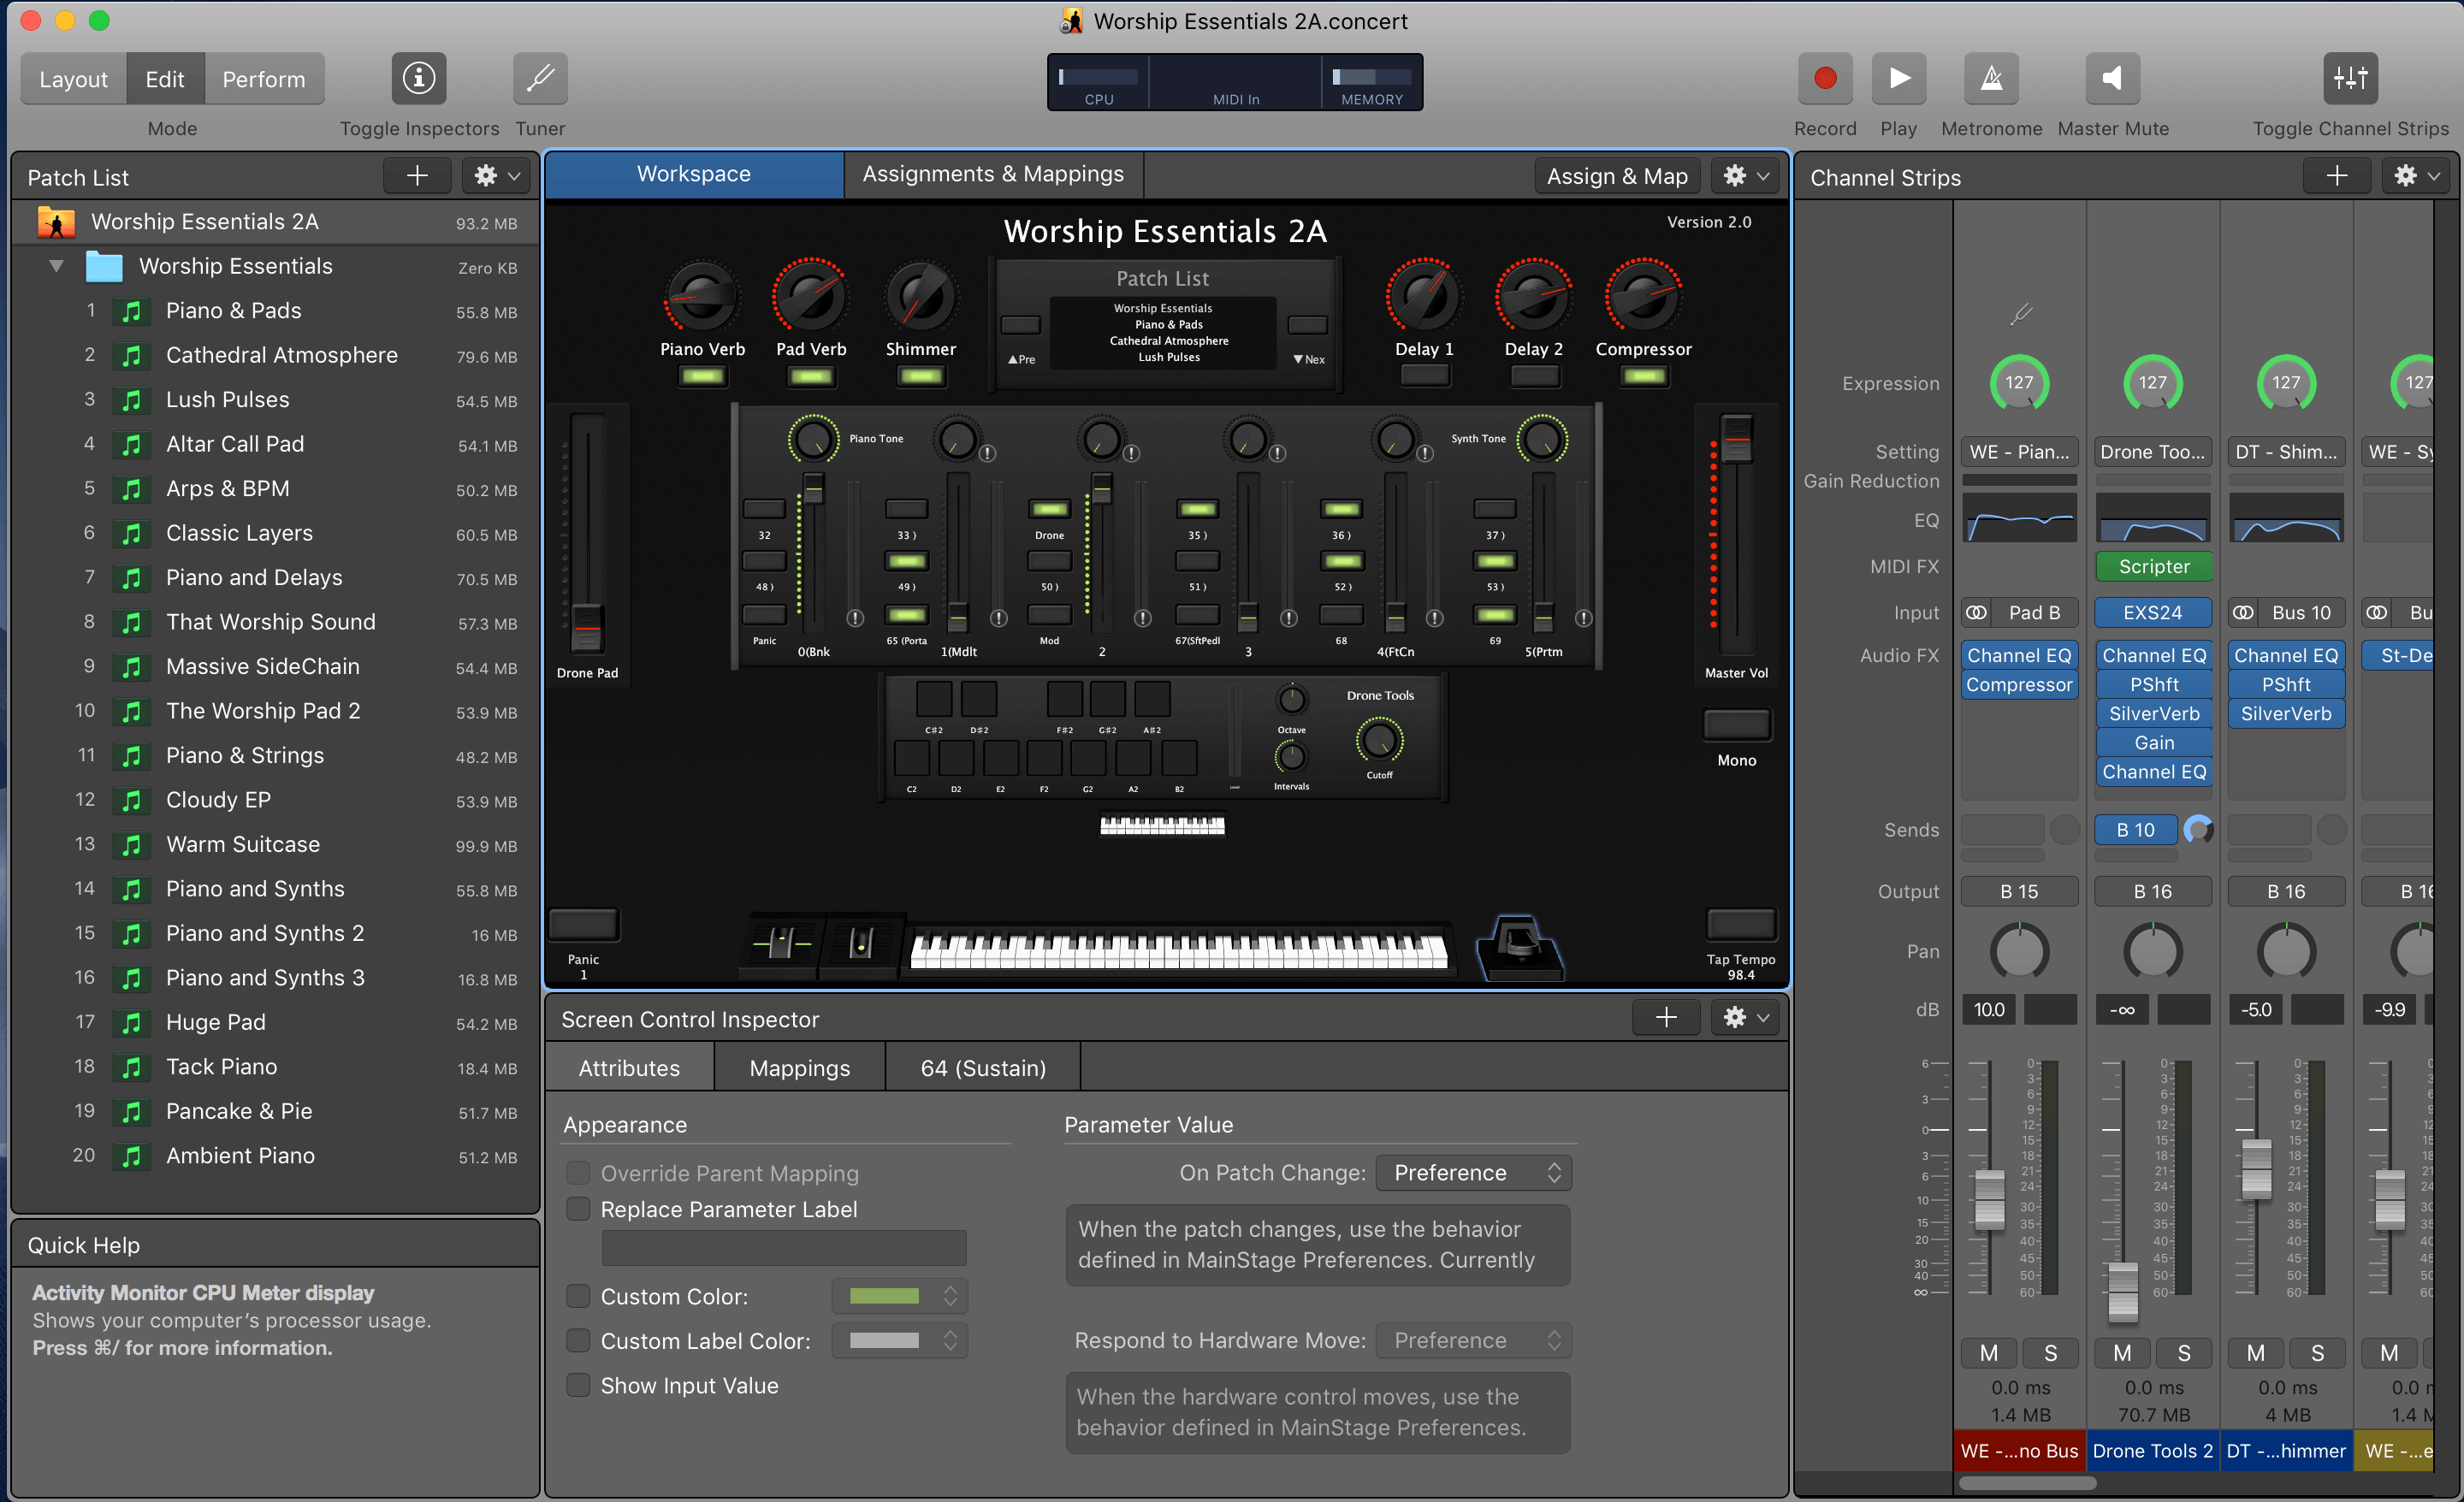Open the Tuner
This screenshot has height=1502, width=2464.
coord(539,78)
